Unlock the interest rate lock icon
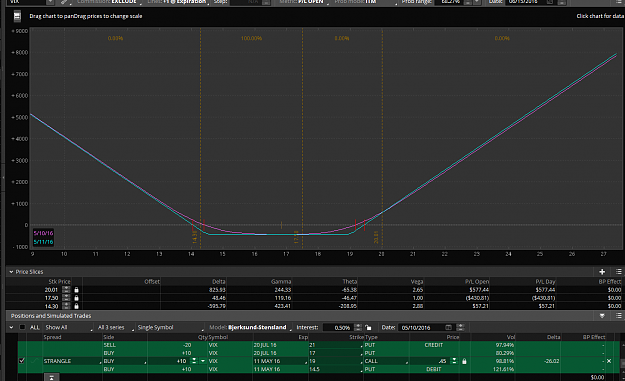This screenshot has width=625, height=381. point(368,328)
